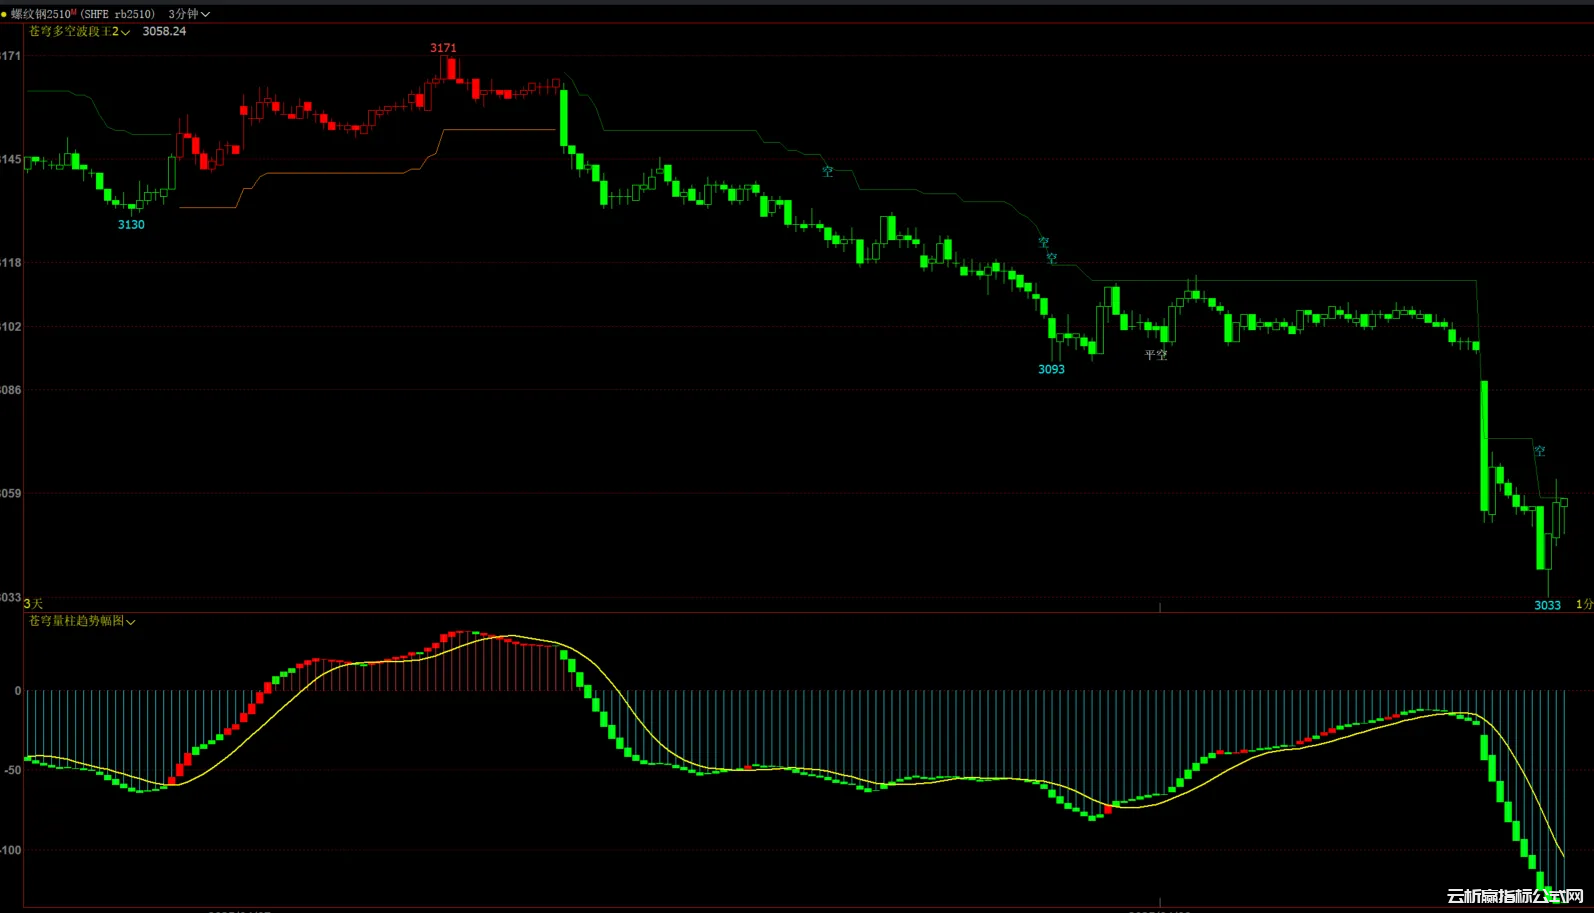Click the 3086 price axis label
This screenshot has width=1594, height=913.
pyautogui.click(x=10, y=390)
